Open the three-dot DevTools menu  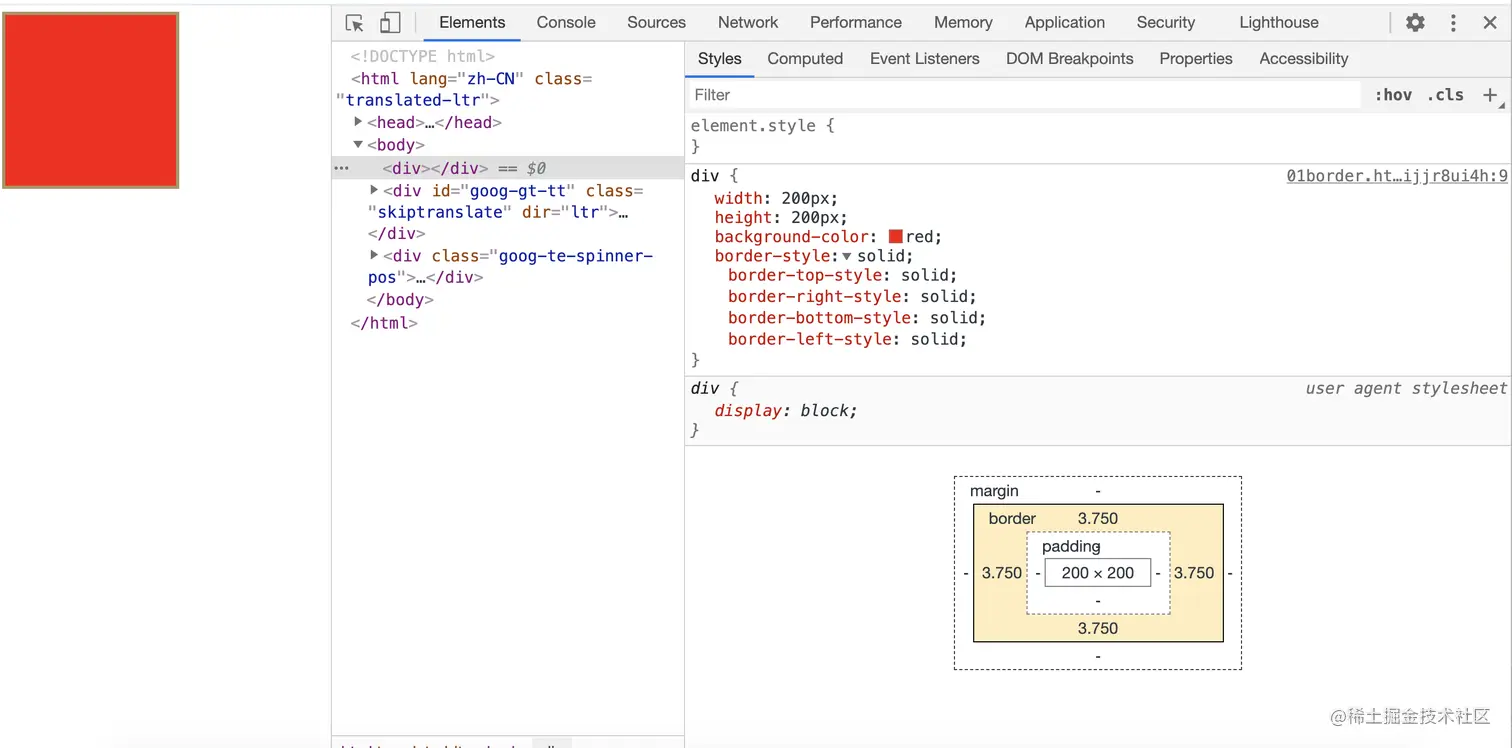1453,22
